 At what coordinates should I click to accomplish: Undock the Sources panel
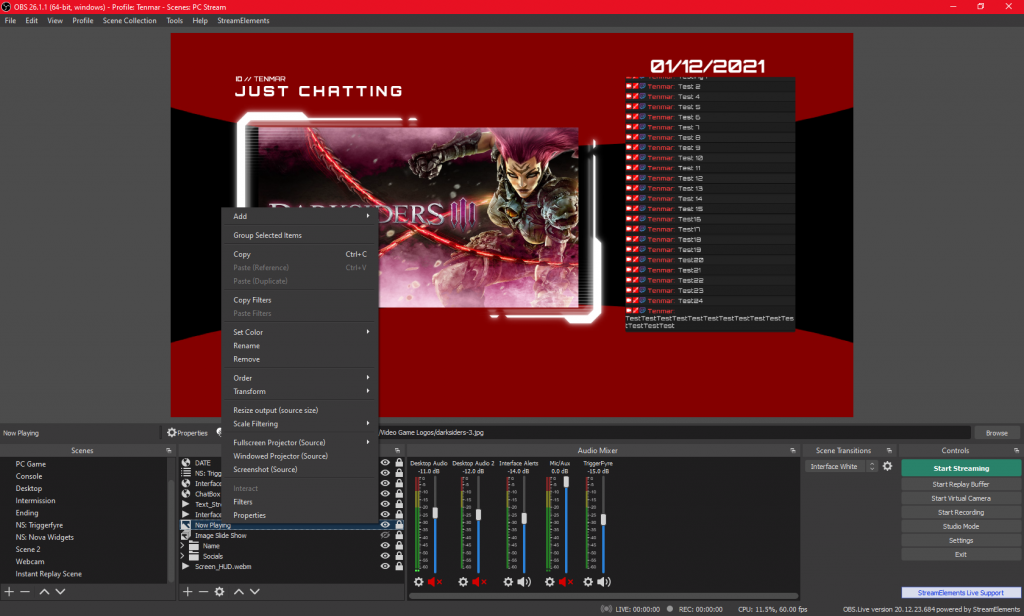coord(397,451)
